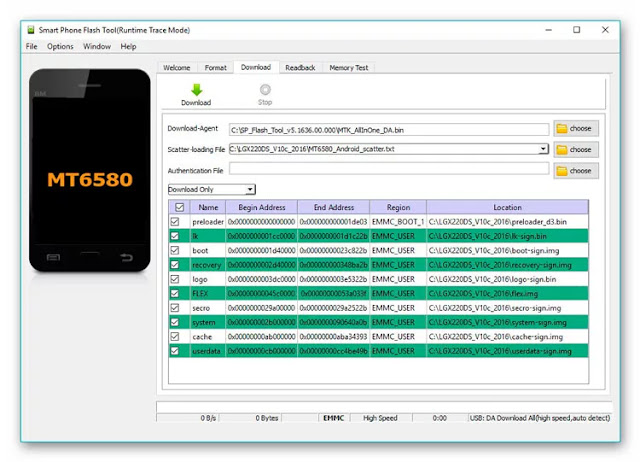Uncheck the preloader partition checkbox
Viewport: 640px width, 462px height.
click(175, 222)
